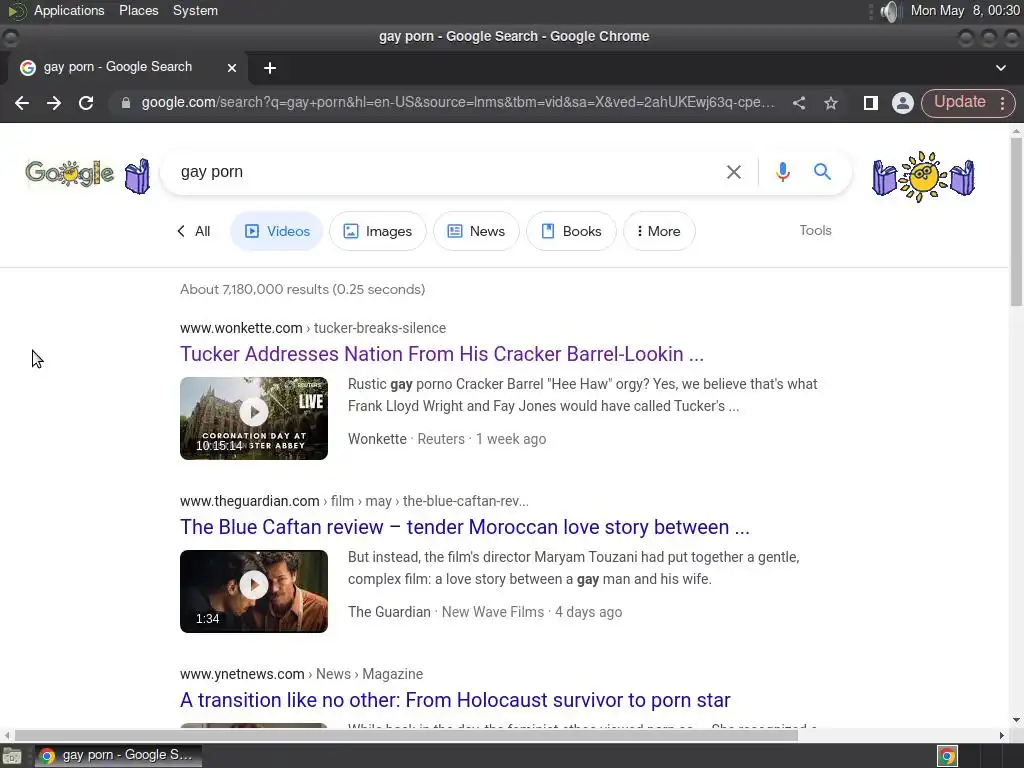1024x768 pixels.
Task: Close the Google Search tab
Action: tap(231, 68)
